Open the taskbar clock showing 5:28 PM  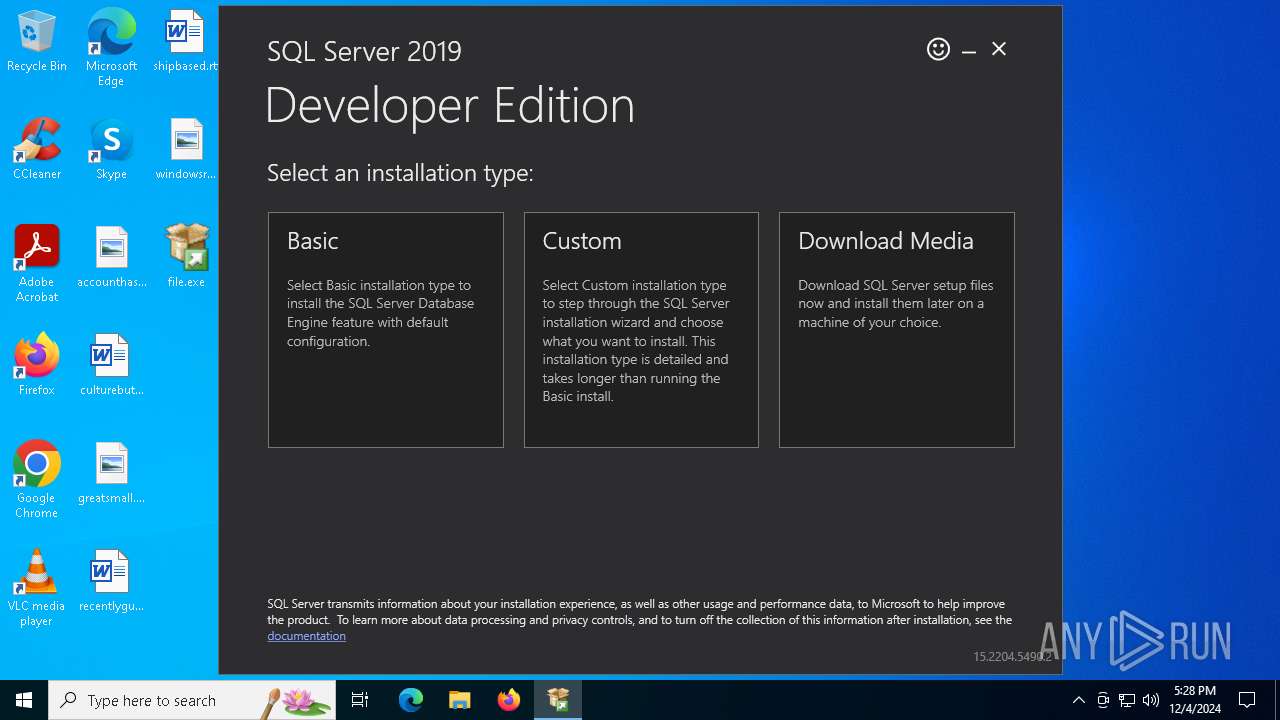[x=1195, y=700]
